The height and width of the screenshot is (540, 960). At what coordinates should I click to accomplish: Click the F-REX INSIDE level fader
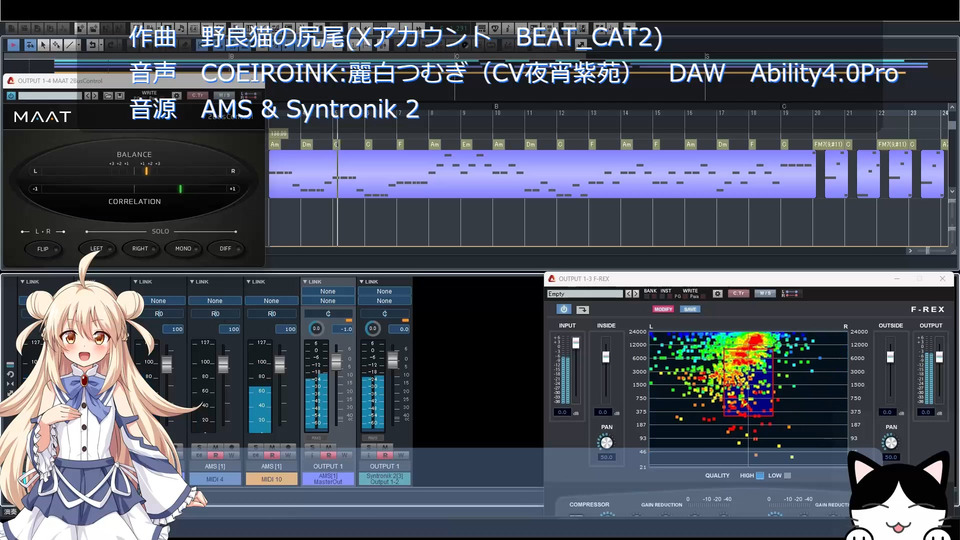[606, 357]
